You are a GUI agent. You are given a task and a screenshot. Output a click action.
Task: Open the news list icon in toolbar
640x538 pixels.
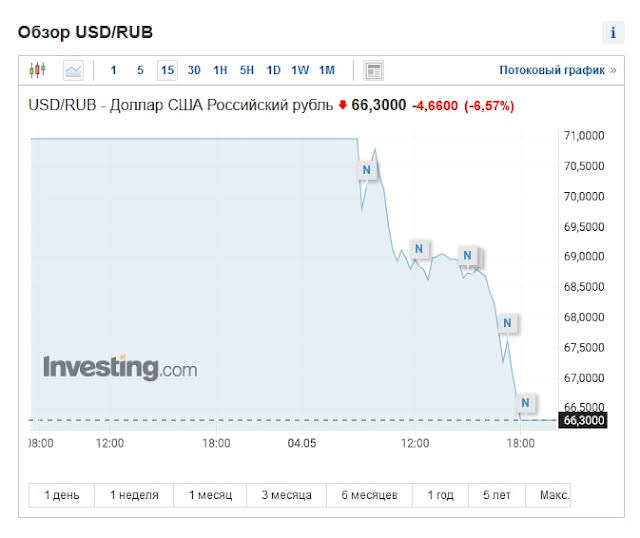point(374,70)
